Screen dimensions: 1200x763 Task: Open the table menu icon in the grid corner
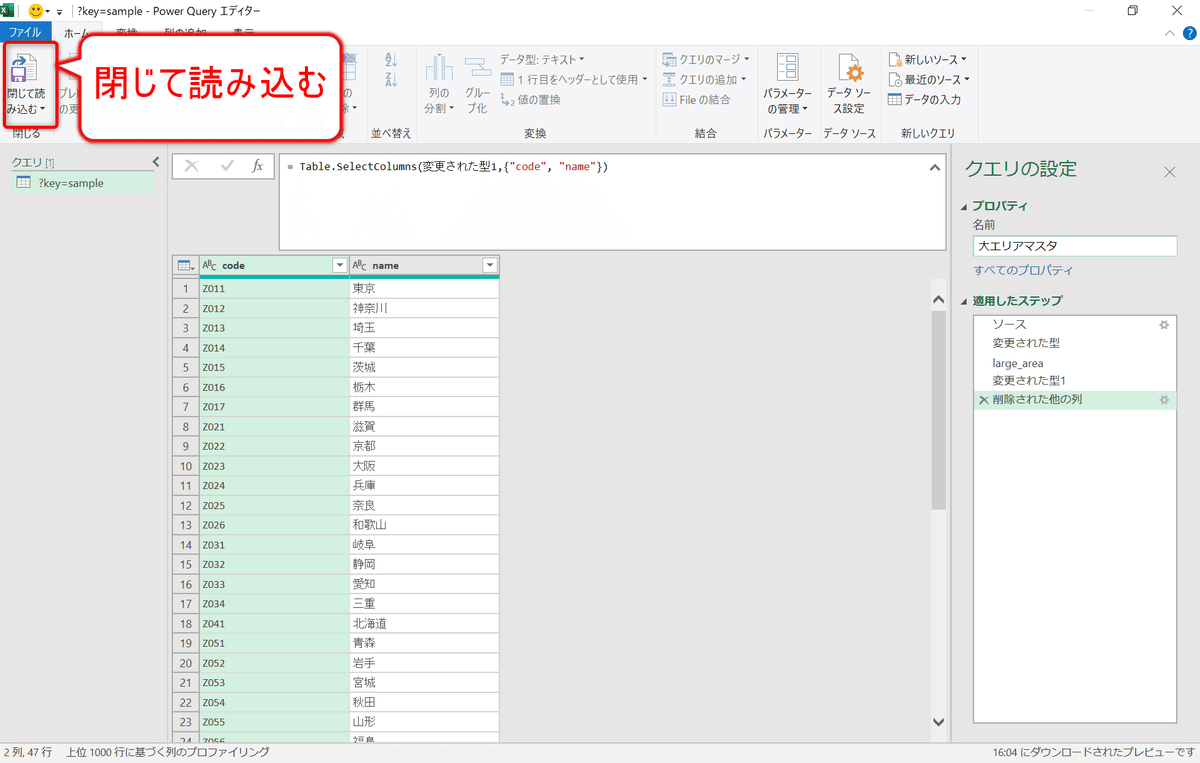tap(185, 265)
